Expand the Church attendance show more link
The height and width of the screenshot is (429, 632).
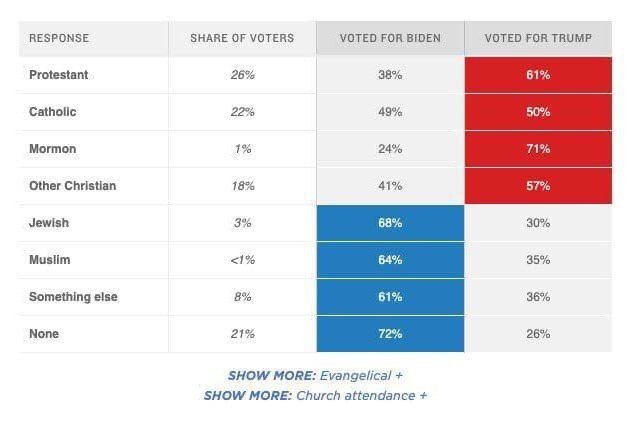coord(315,396)
